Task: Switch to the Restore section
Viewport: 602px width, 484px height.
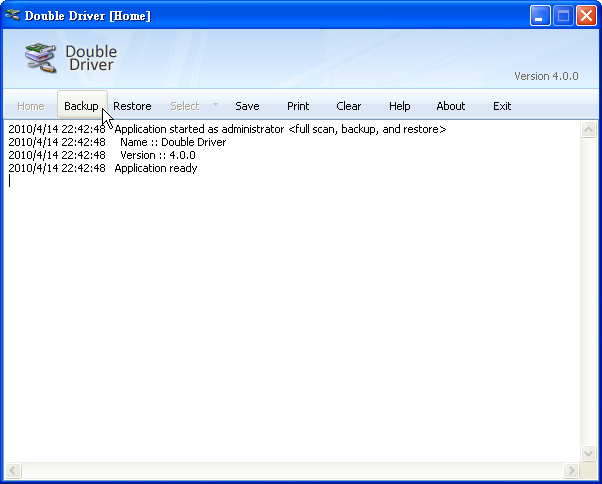Action: (132, 106)
